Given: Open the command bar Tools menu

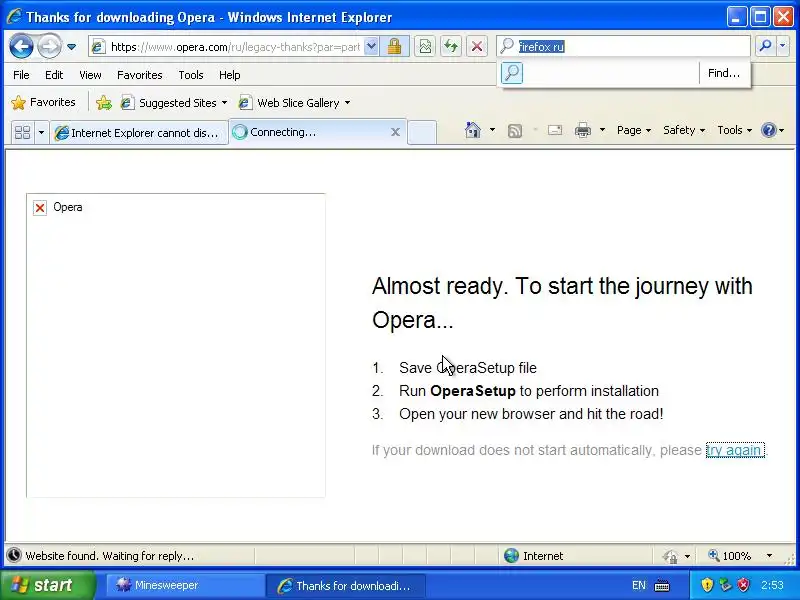Looking at the screenshot, I should pyautogui.click(x=734, y=130).
